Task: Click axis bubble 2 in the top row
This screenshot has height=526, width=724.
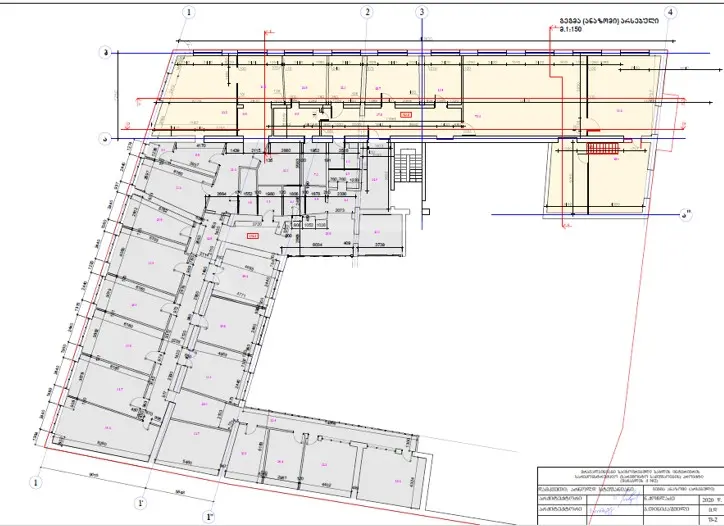Action: 367,12
